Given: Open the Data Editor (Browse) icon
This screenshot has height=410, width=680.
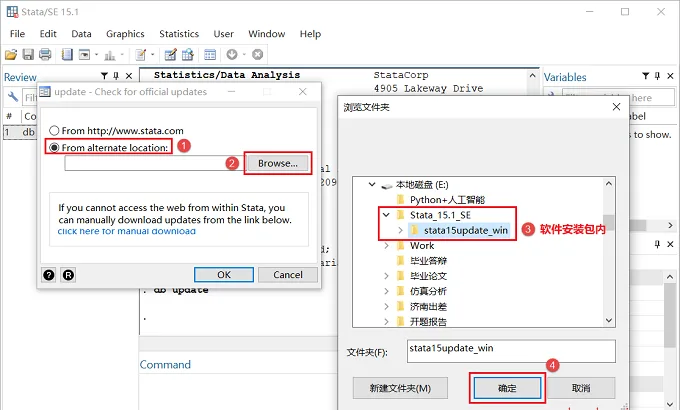Looking at the screenshot, I should point(188,54).
